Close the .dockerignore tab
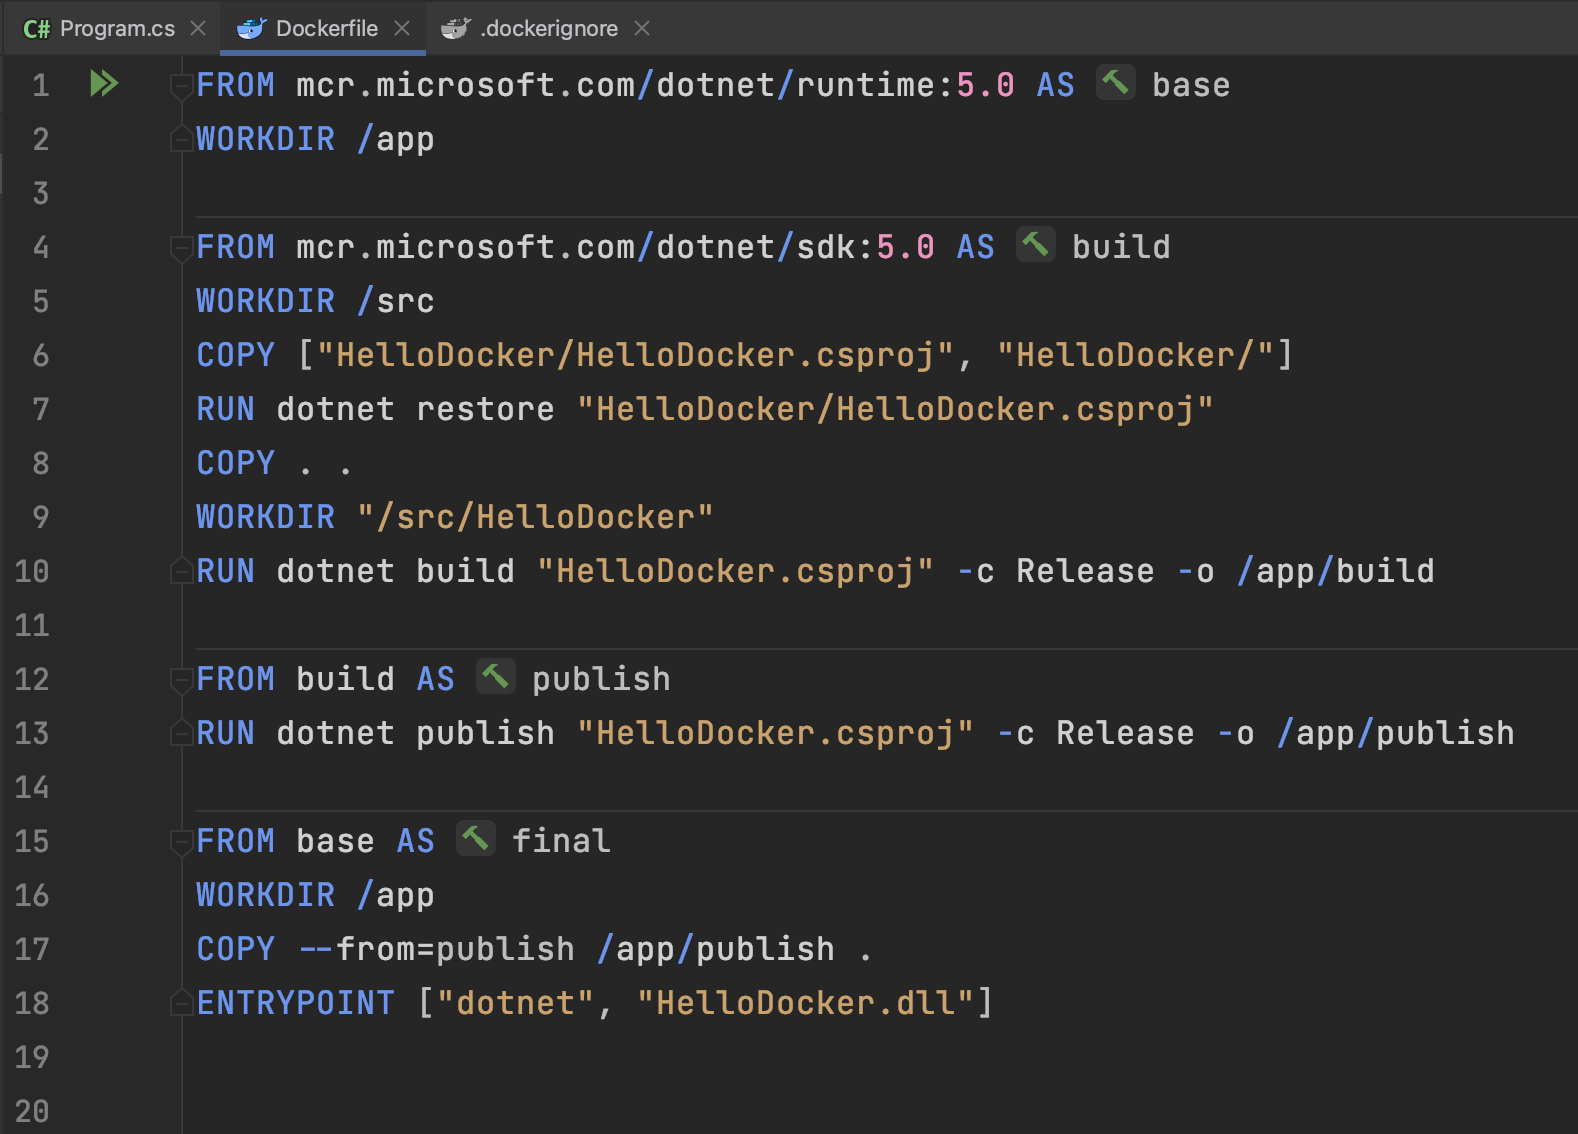 click(642, 29)
